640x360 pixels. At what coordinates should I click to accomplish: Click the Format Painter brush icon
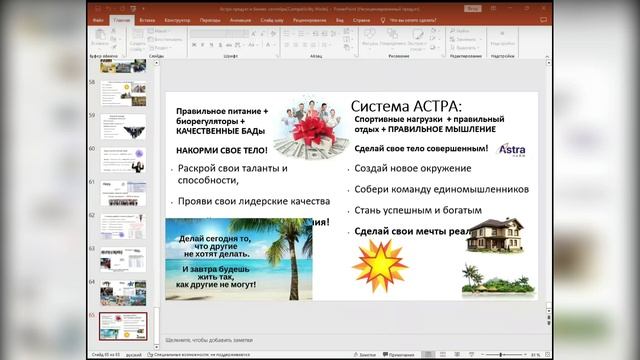[113, 47]
